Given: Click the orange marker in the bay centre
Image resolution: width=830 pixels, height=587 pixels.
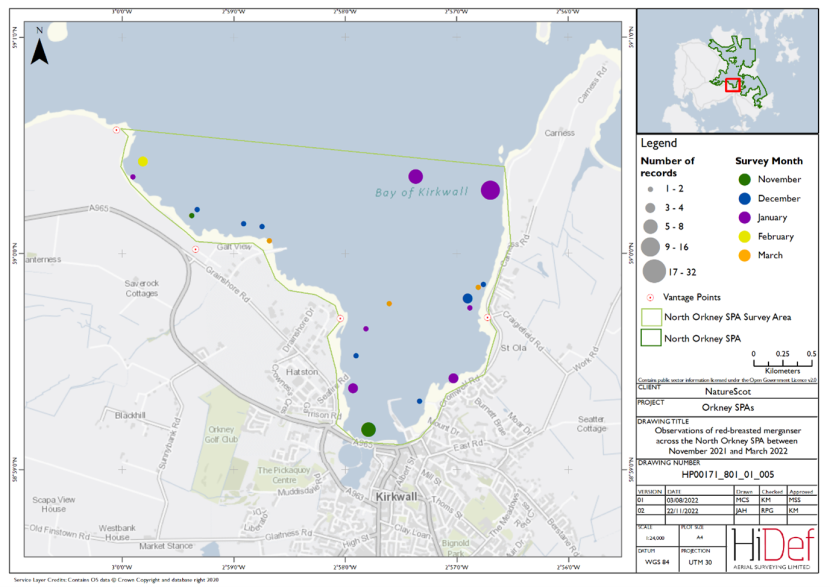Looking at the screenshot, I should [389, 304].
